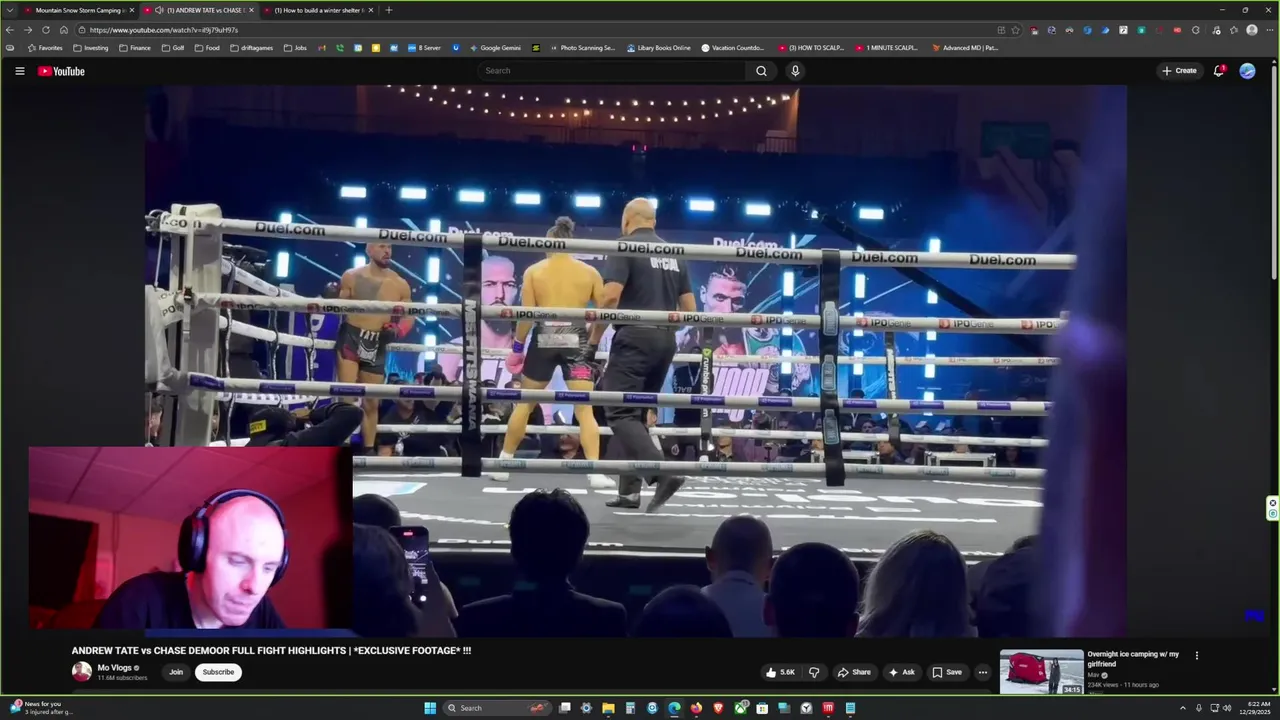Open Xbox app from the taskbar
Viewport: 1280px width, 720px height.
(740, 708)
